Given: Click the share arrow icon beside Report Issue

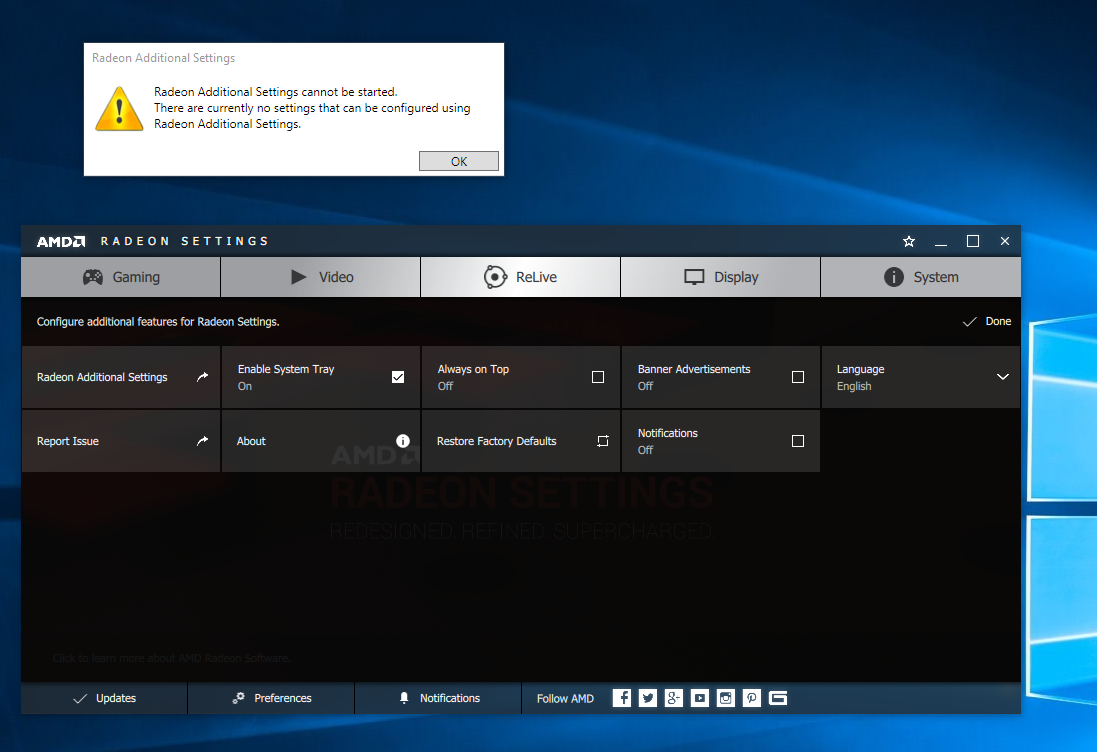Looking at the screenshot, I should click(202, 441).
